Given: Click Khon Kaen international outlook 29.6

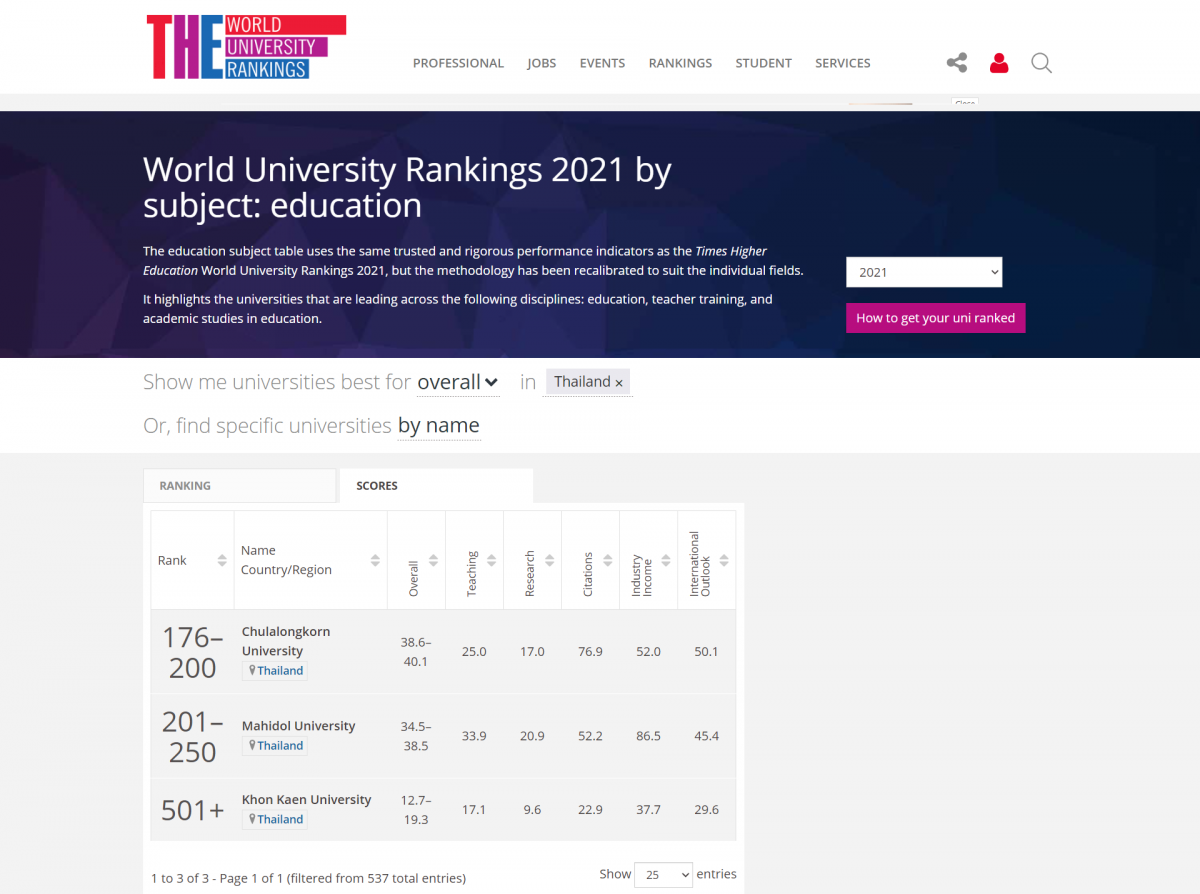Looking at the screenshot, I should 707,810.
